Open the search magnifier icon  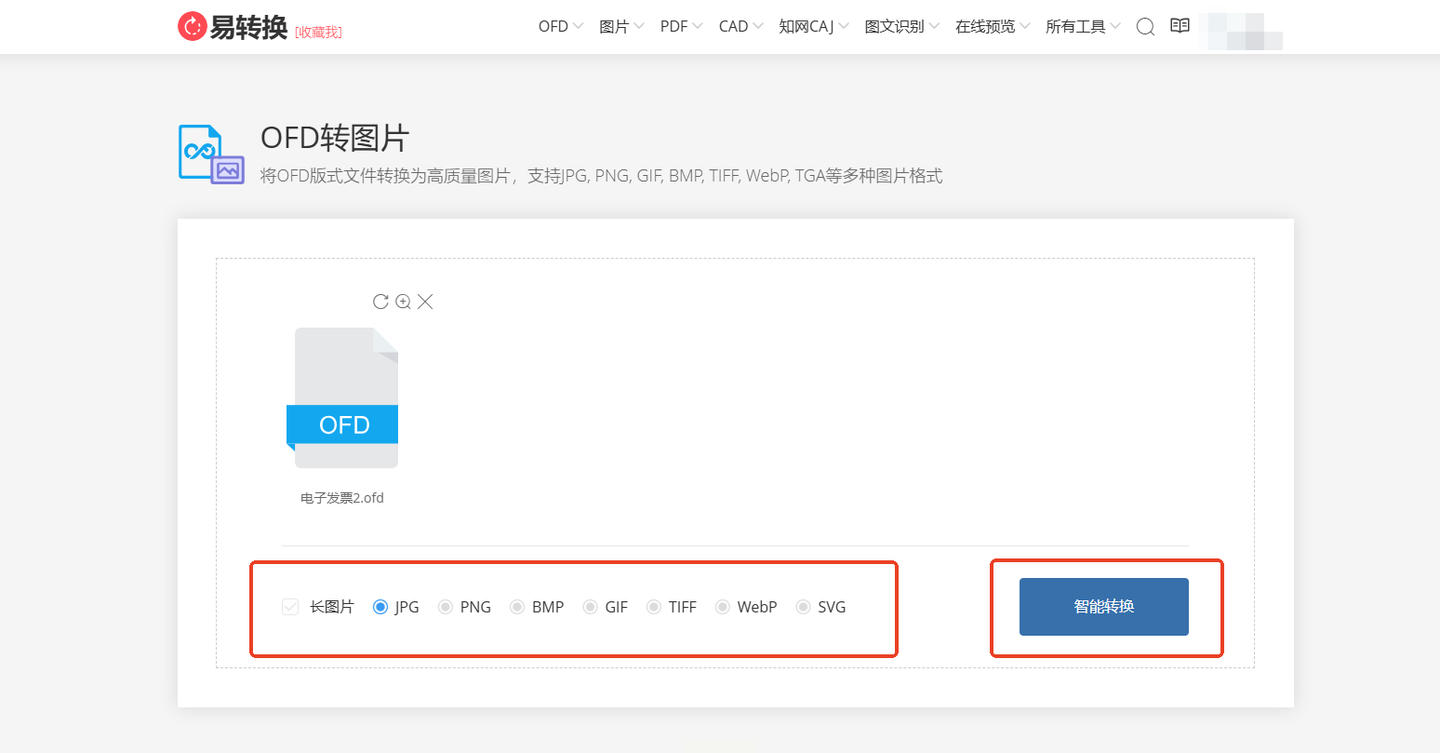(x=1146, y=27)
